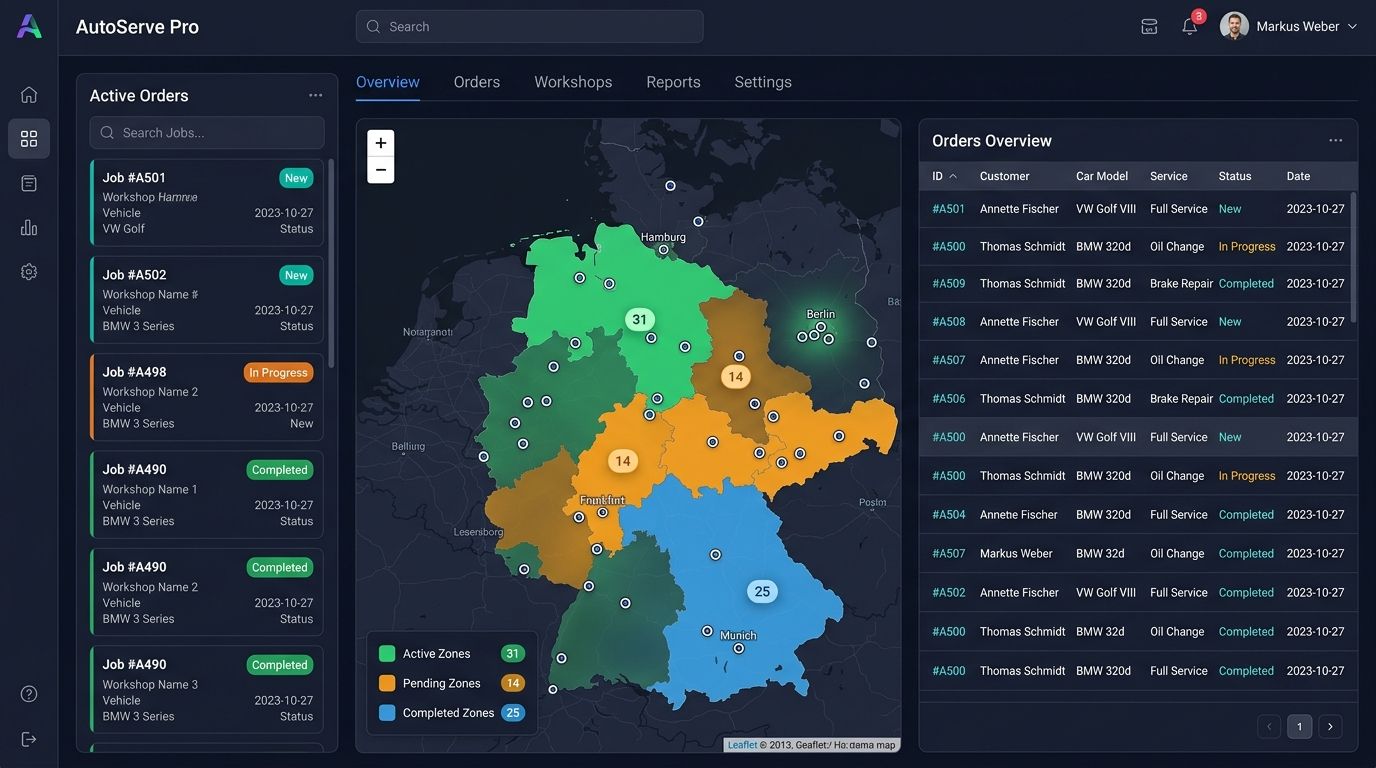The width and height of the screenshot is (1376, 768).
Task: Open the Analytics bar-chart icon in sidebar
Action: tap(28, 227)
